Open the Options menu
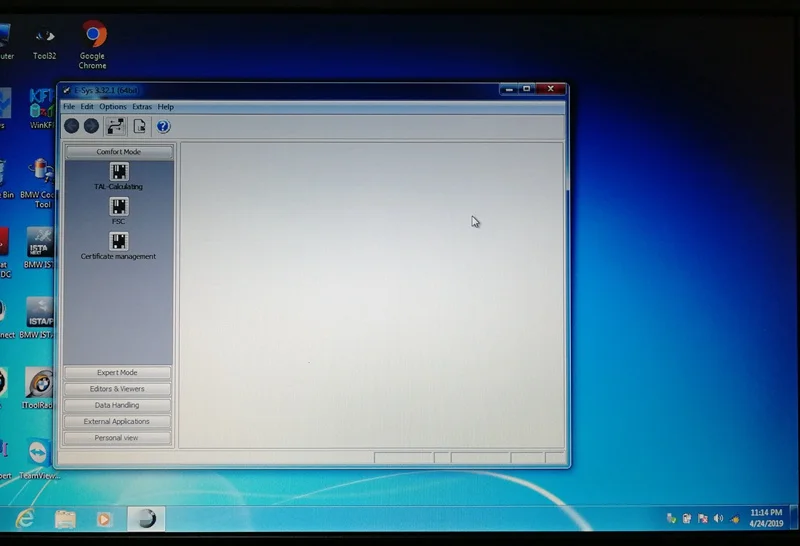 tap(113, 107)
